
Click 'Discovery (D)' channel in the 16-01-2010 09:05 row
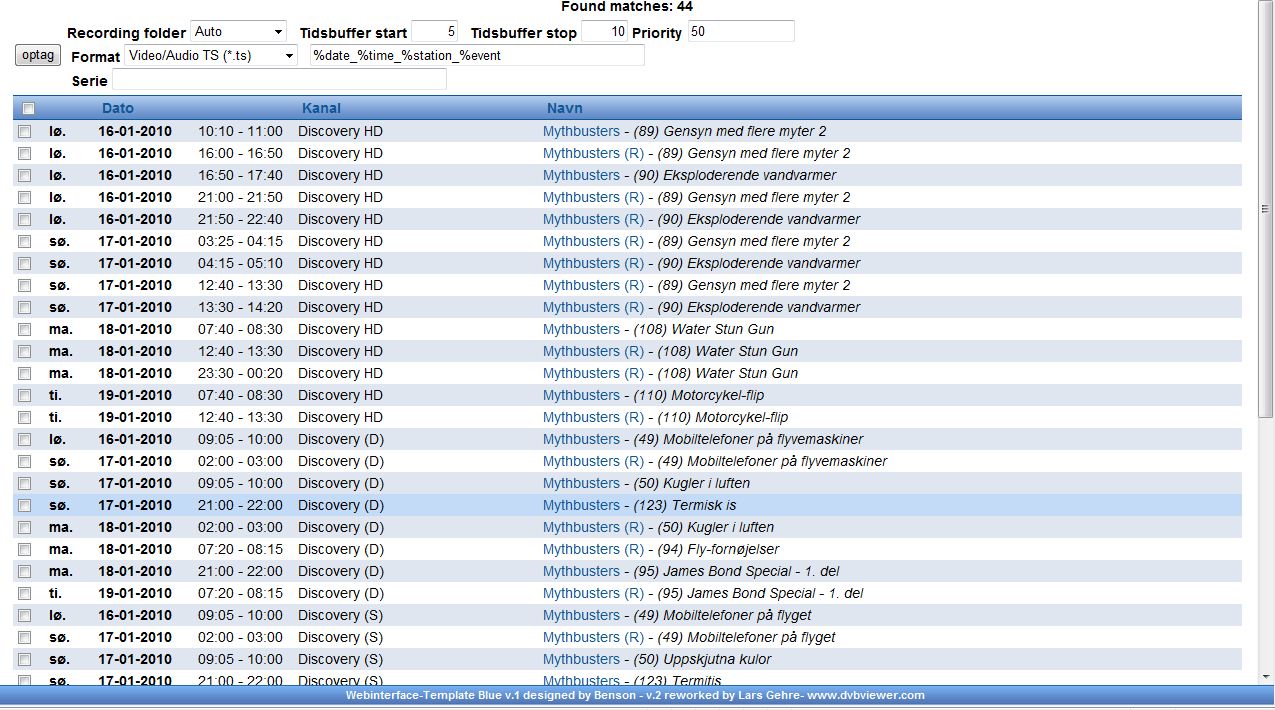[x=341, y=439]
